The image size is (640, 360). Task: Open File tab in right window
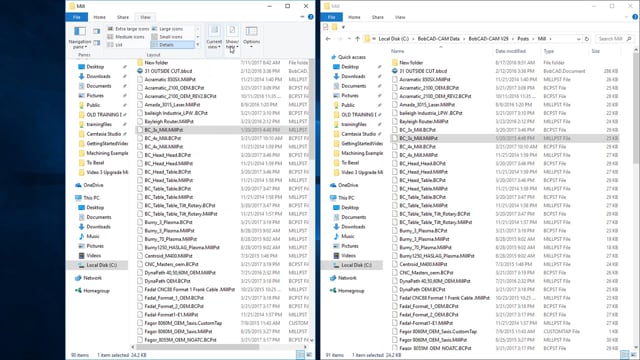[x=331, y=17]
